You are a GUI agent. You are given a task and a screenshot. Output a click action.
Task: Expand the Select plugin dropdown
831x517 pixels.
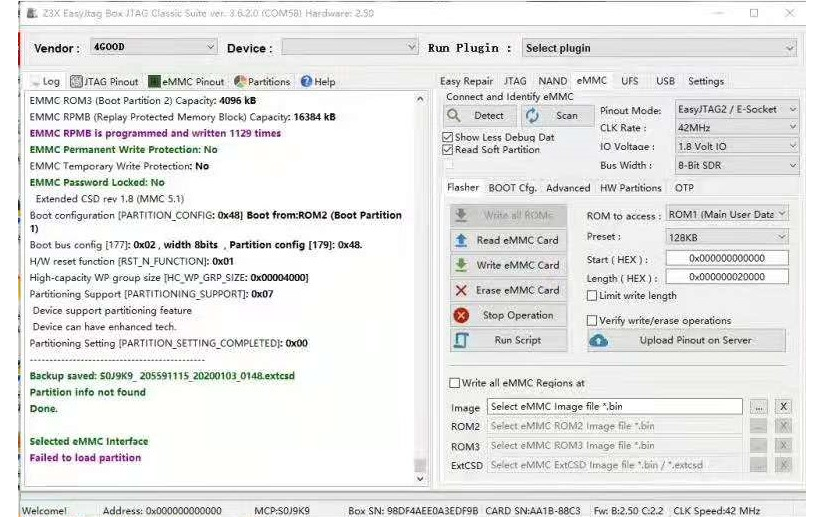(x=659, y=48)
